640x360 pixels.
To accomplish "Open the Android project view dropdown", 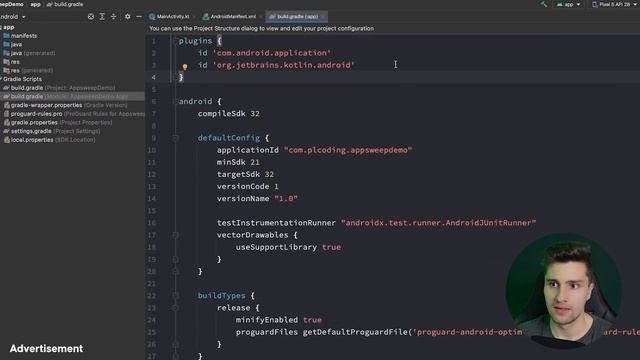I will click(13, 17).
